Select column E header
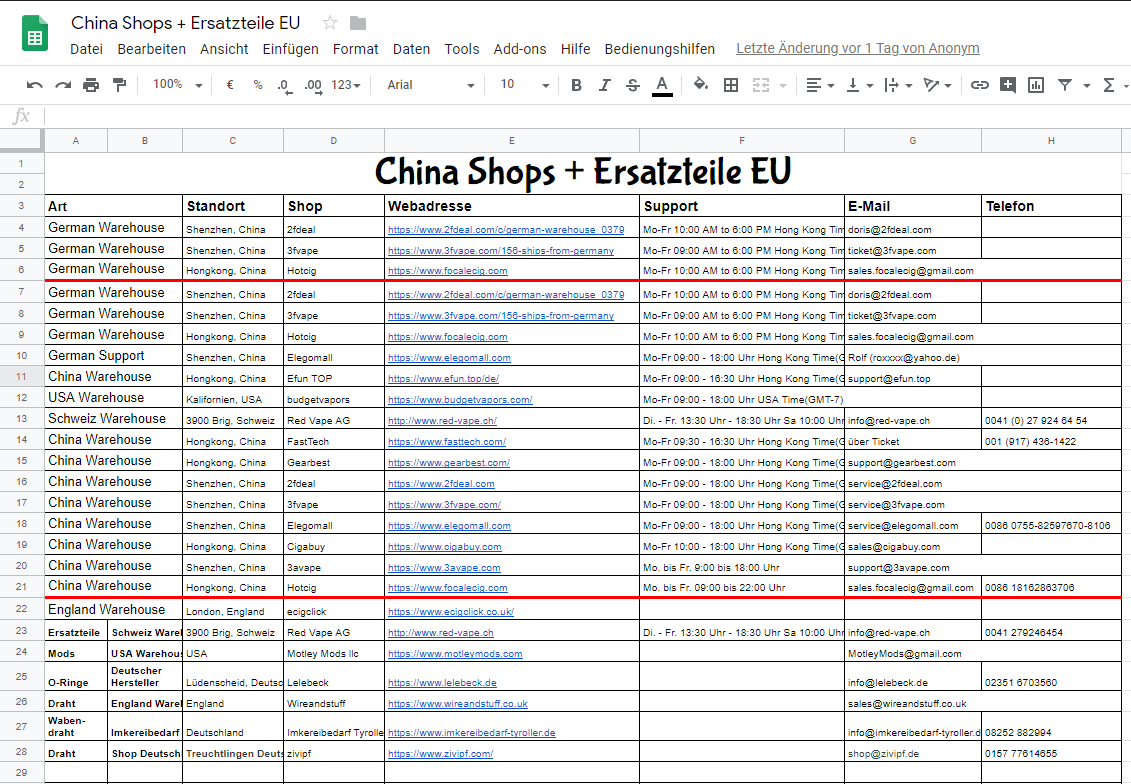 [511, 141]
